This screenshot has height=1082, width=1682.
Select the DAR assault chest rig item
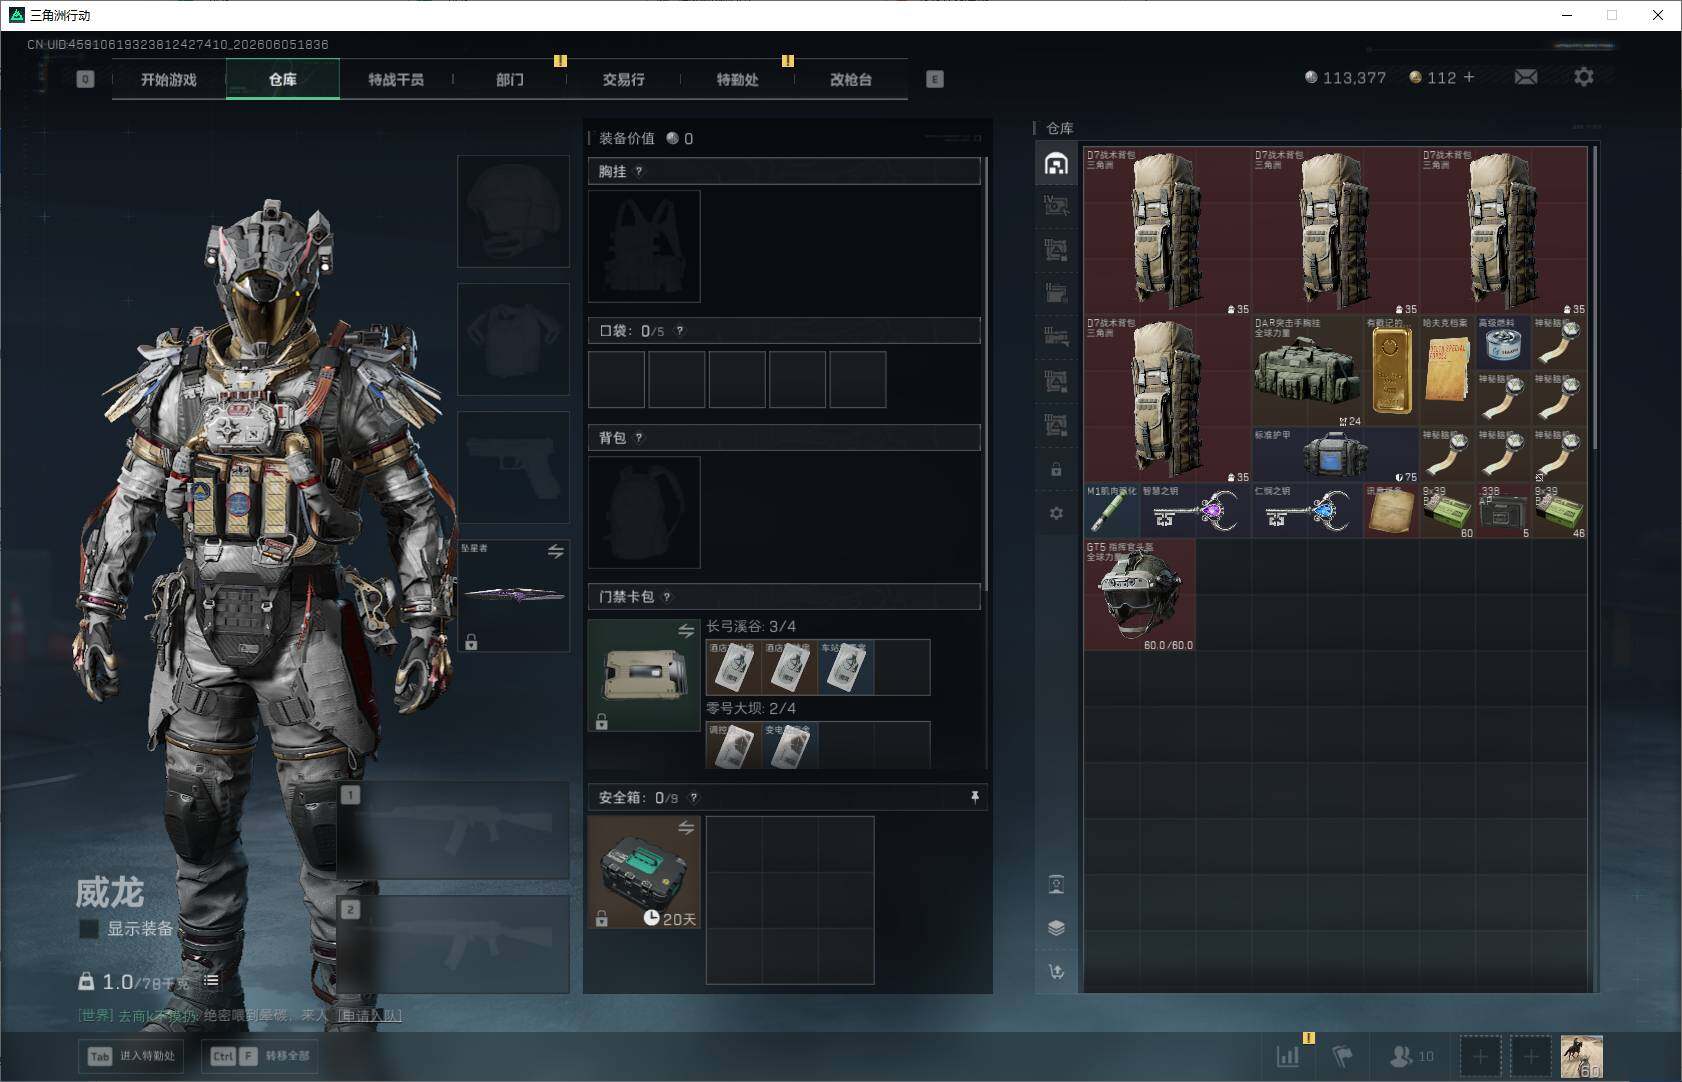click(x=1307, y=372)
